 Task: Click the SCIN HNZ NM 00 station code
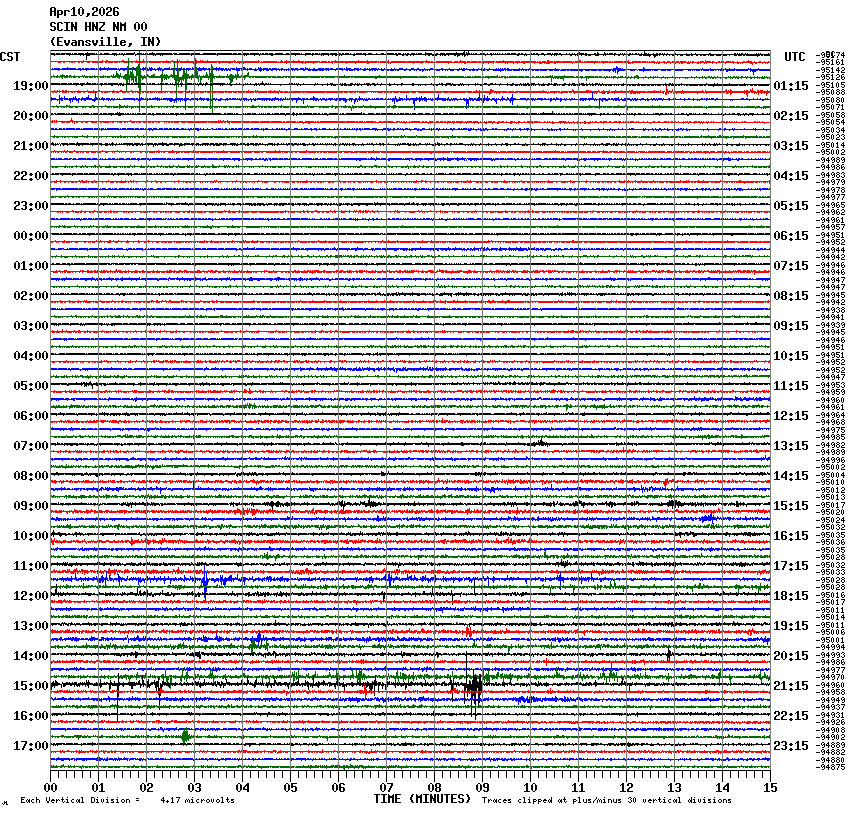click(x=99, y=27)
